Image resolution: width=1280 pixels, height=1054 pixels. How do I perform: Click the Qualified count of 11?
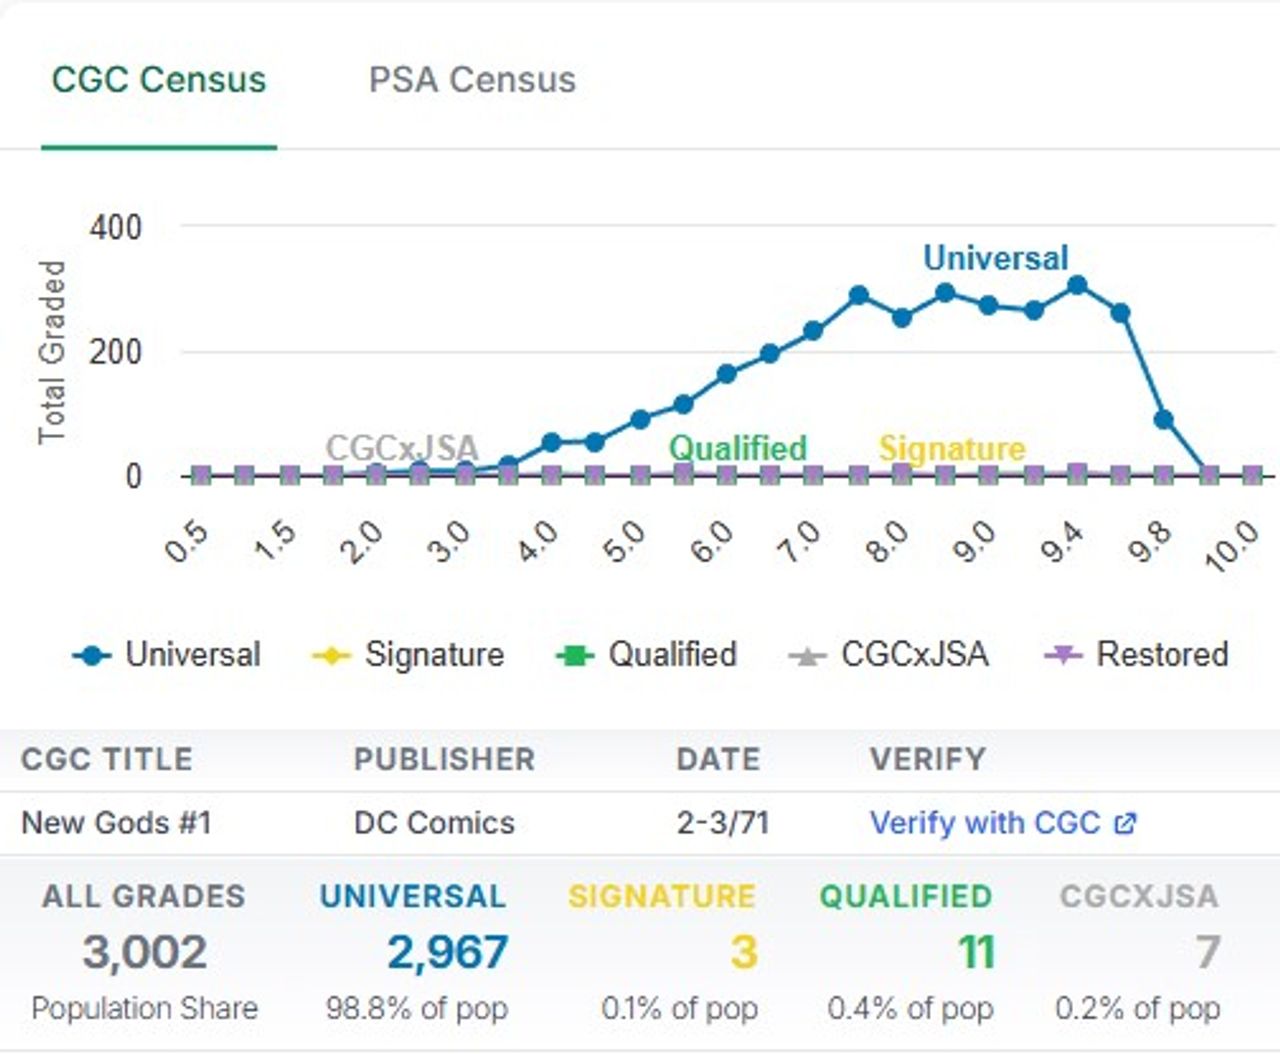pyautogui.click(x=976, y=952)
